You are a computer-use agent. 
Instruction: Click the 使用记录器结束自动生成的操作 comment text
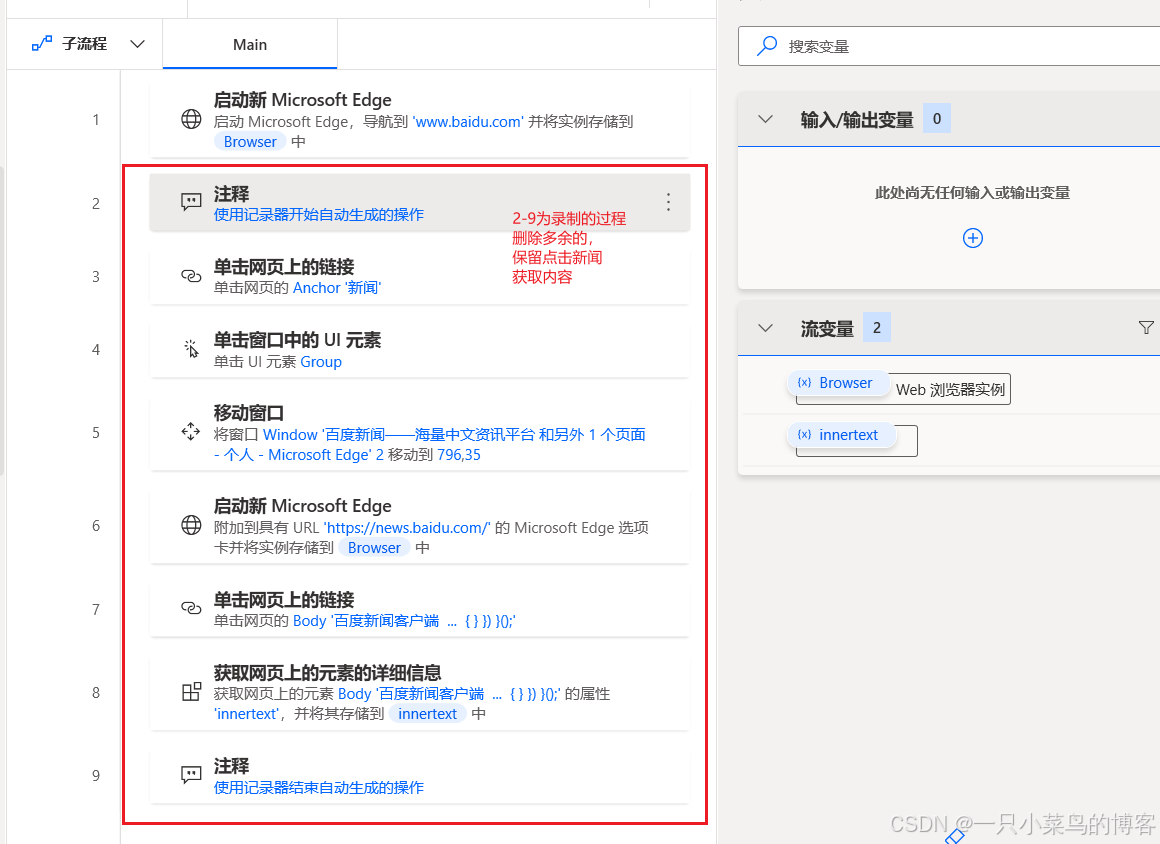pos(319,788)
